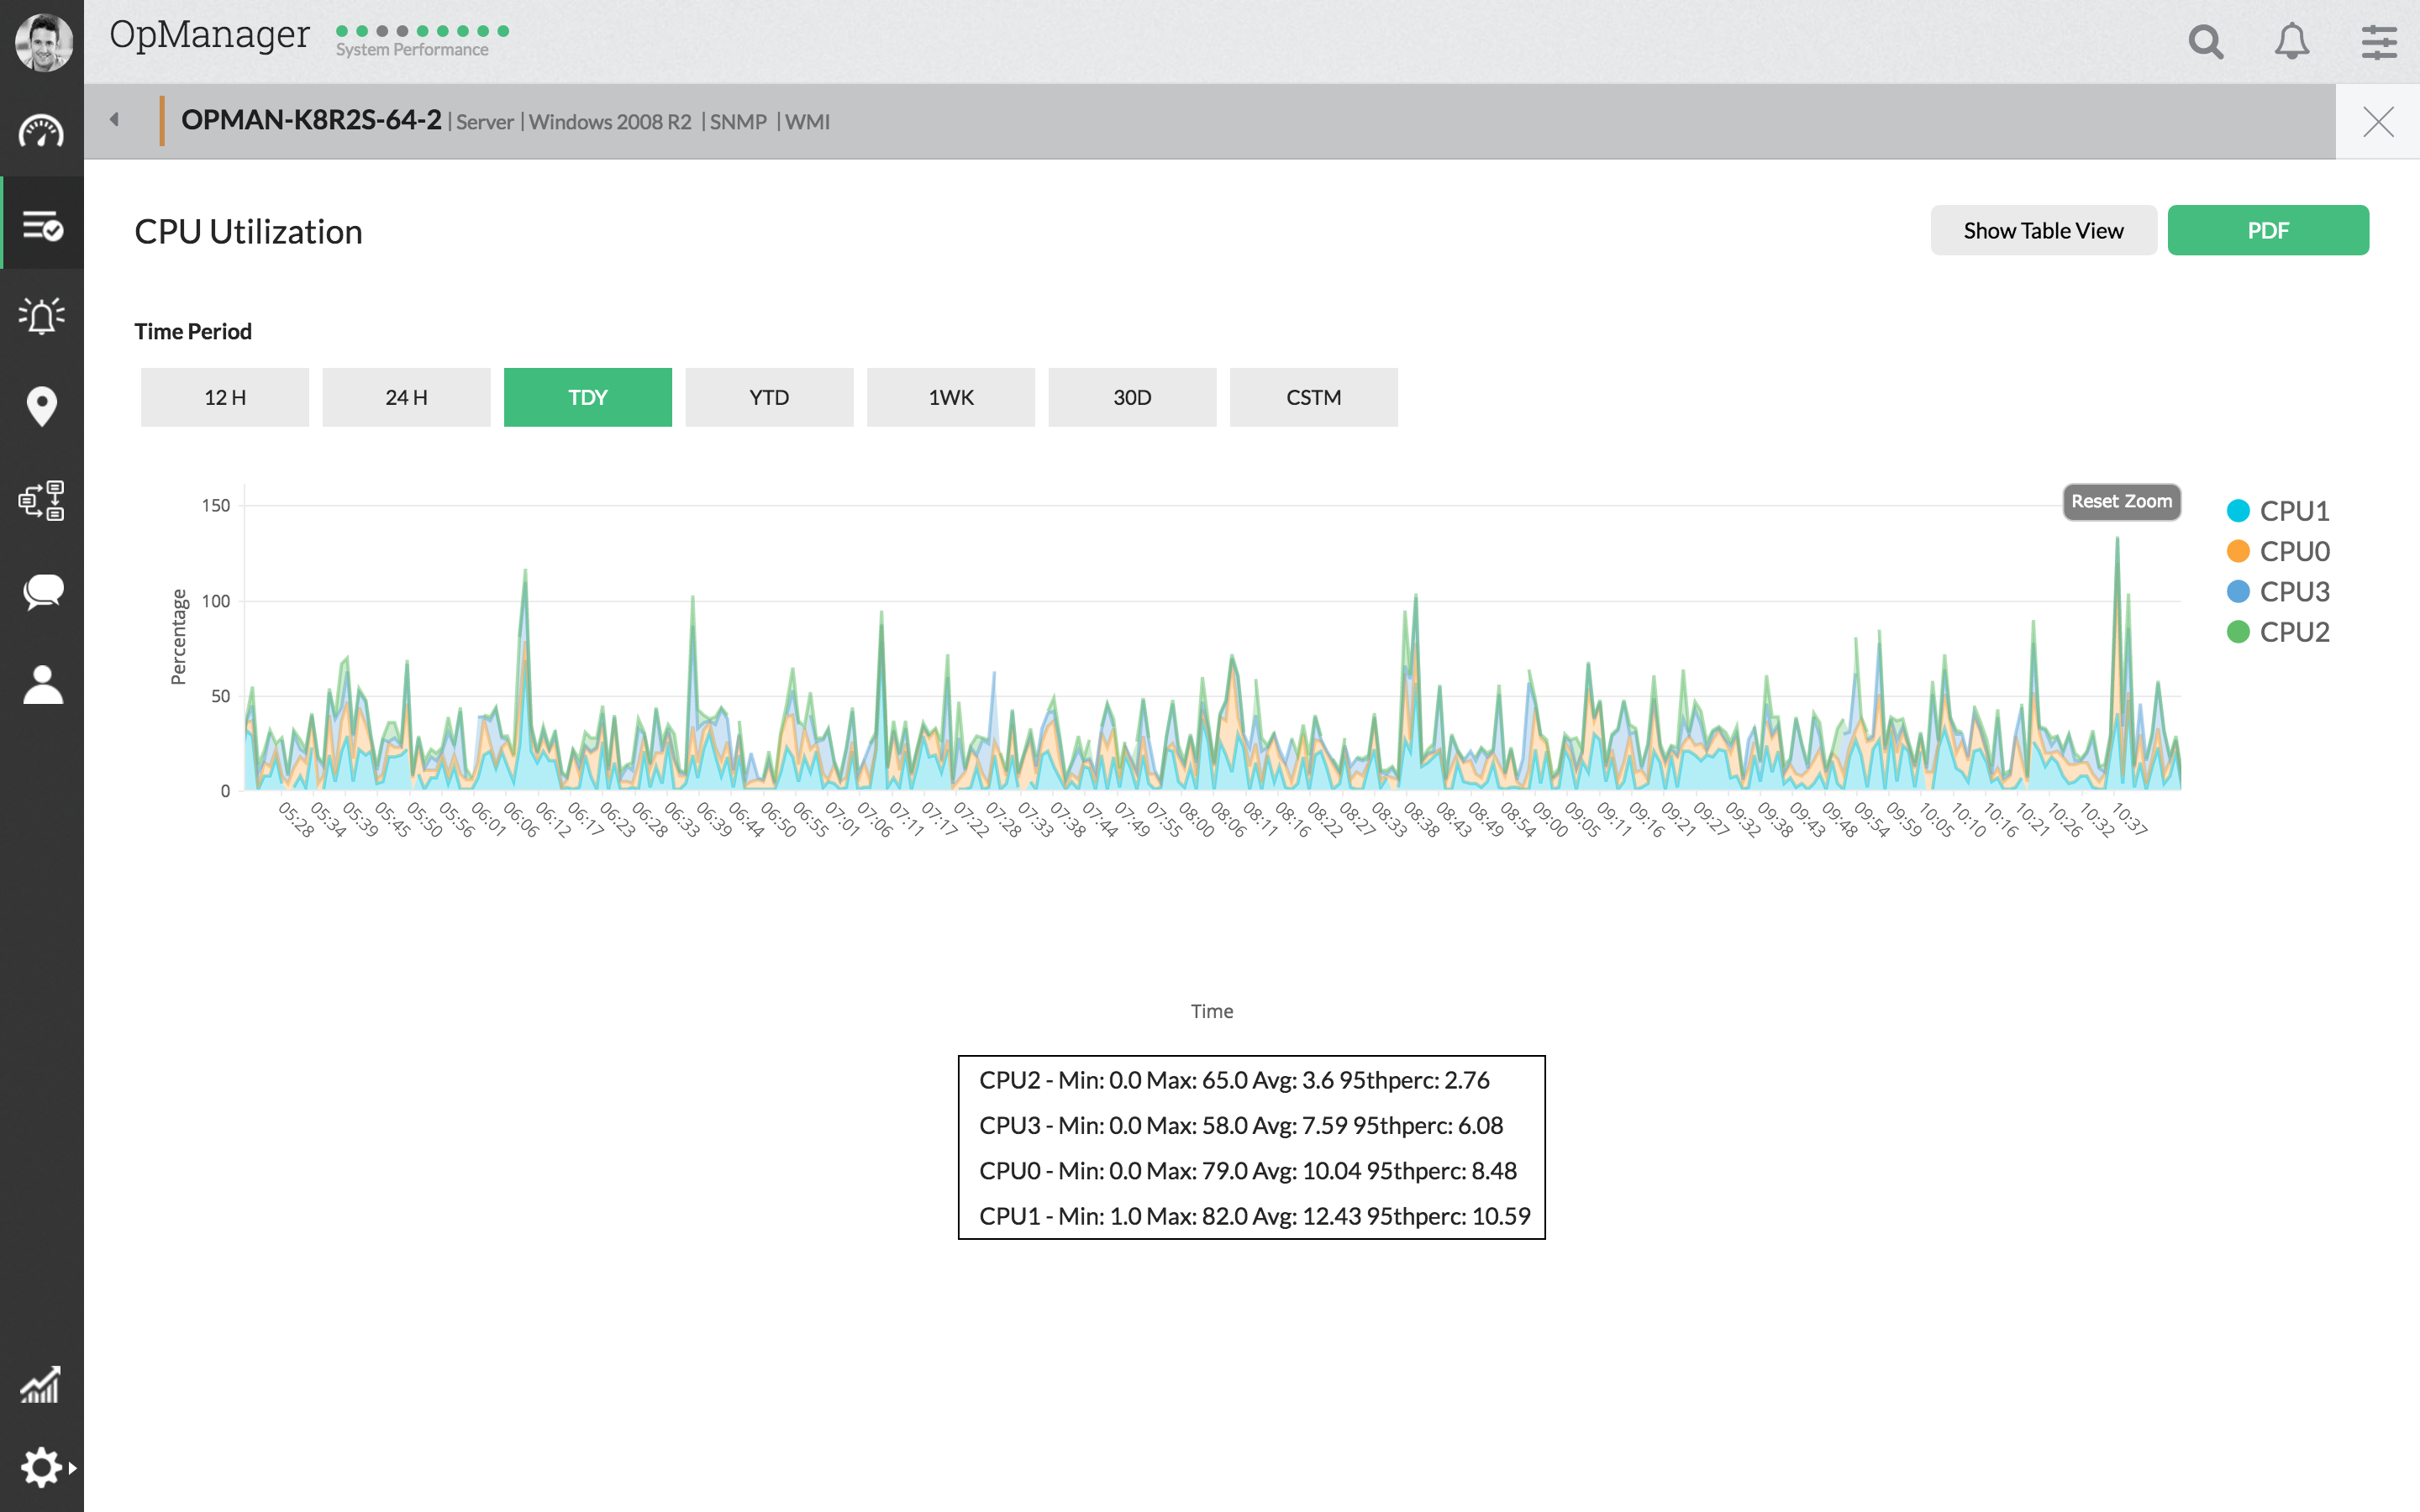Click the alarms bell-light sidebar icon

pyautogui.click(x=41, y=315)
